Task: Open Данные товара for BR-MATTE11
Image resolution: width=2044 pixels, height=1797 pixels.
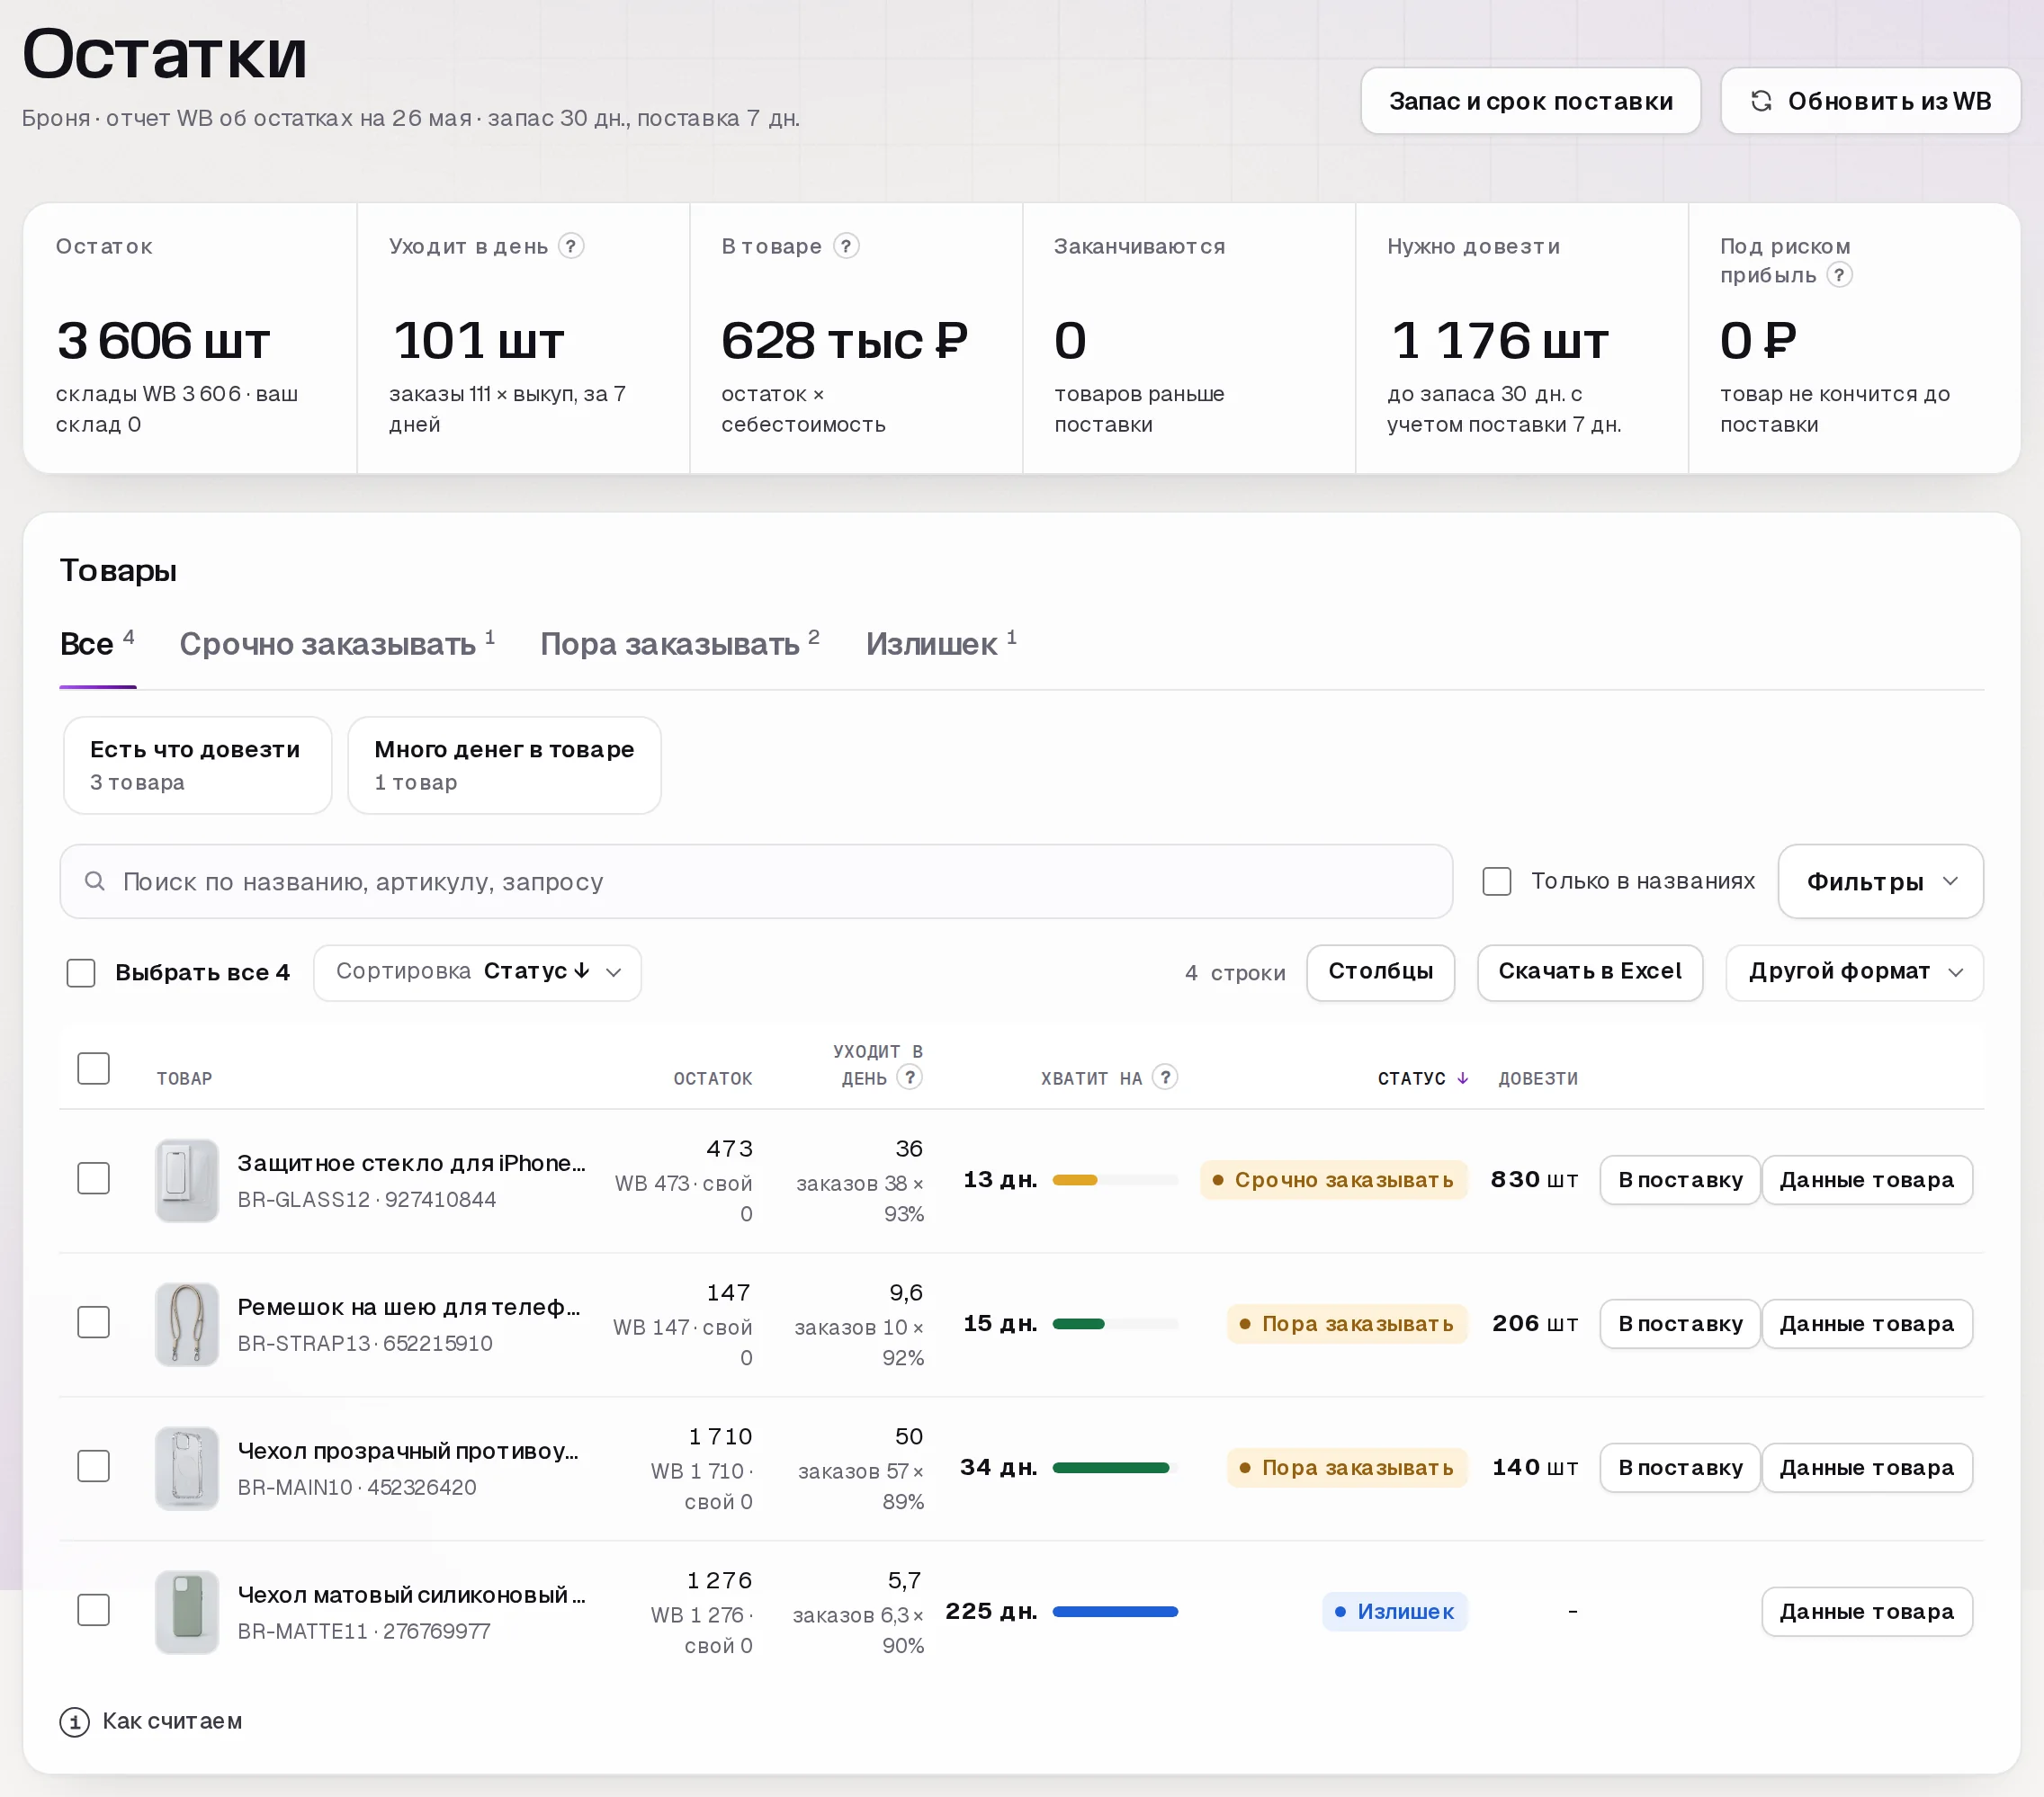Action: click(1866, 1612)
